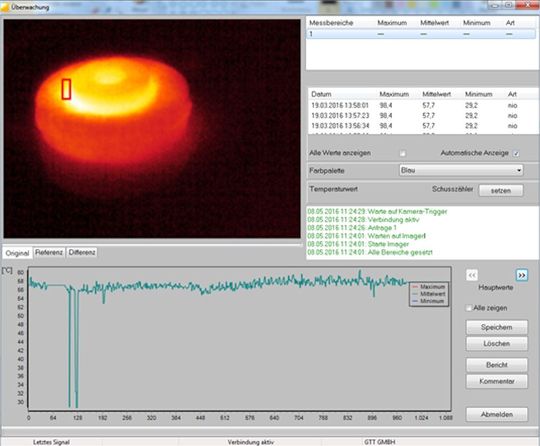
Task: Select the log row dated 19.03.2016 13:58:01
Action: (x=423, y=105)
